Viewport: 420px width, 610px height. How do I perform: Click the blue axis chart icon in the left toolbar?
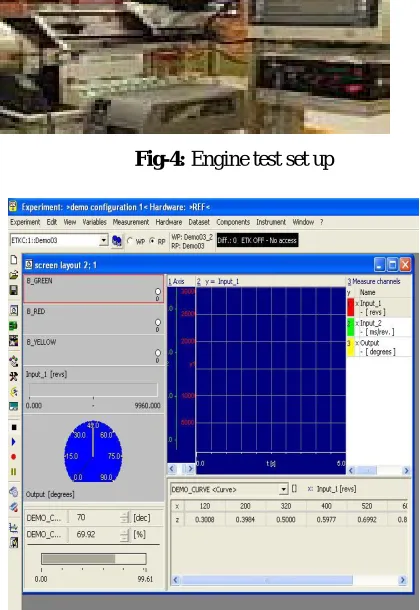pyautogui.click(x=14, y=528)
